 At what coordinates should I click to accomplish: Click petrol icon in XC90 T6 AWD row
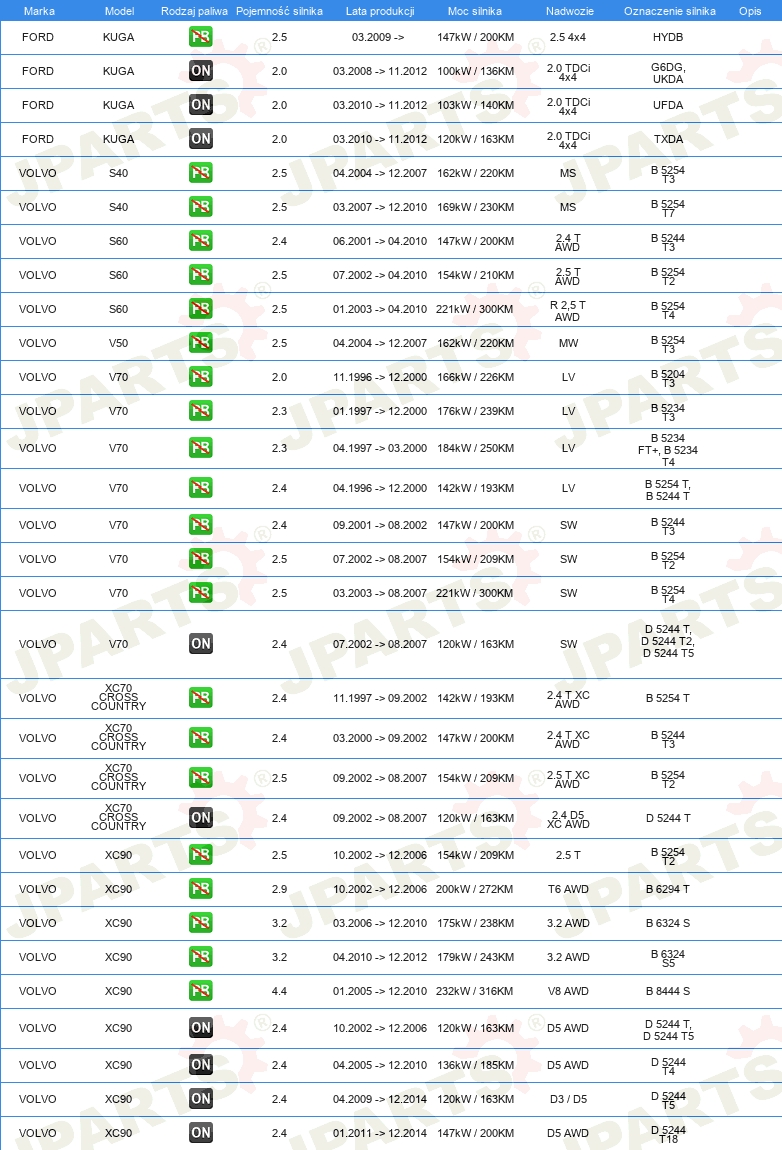pyautogui.click(x=200, y=889)
